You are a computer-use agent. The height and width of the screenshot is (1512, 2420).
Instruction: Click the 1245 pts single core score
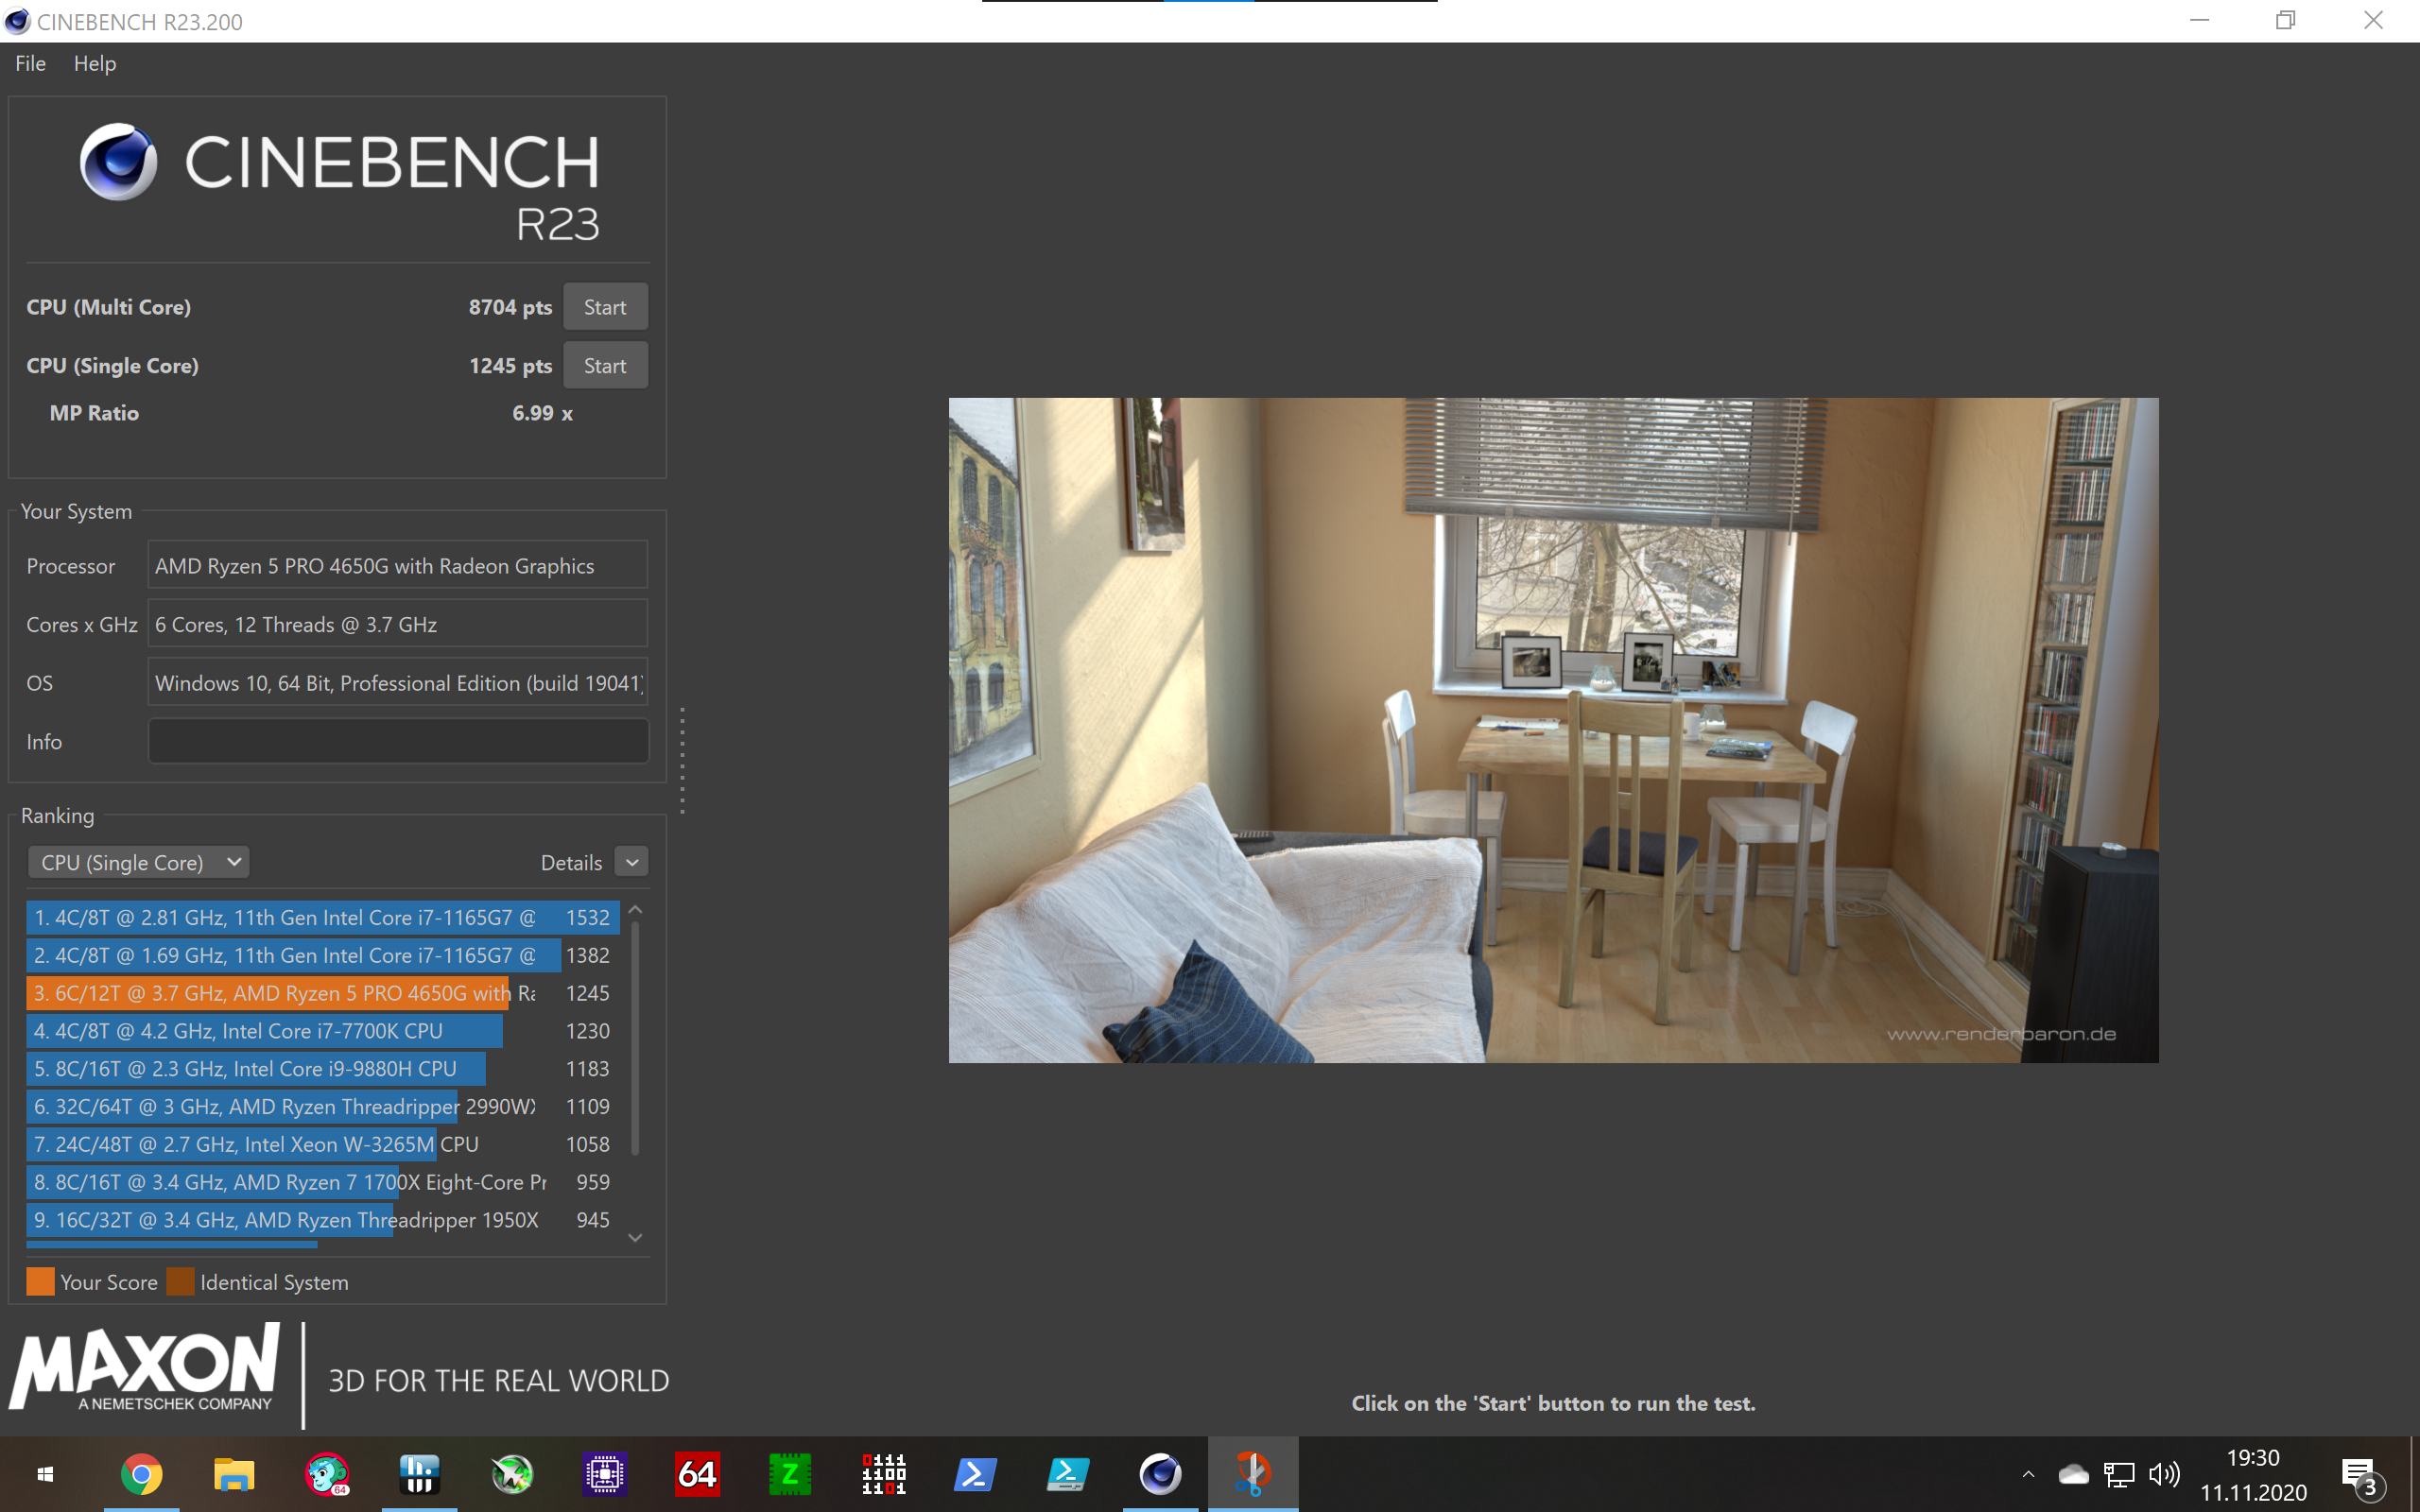(510, 366)
